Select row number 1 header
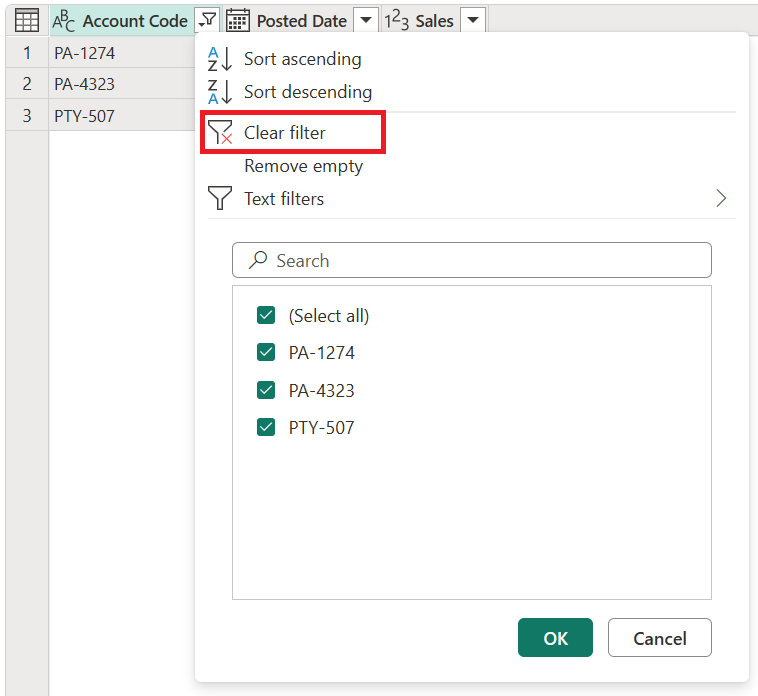 tap(27, 52)
